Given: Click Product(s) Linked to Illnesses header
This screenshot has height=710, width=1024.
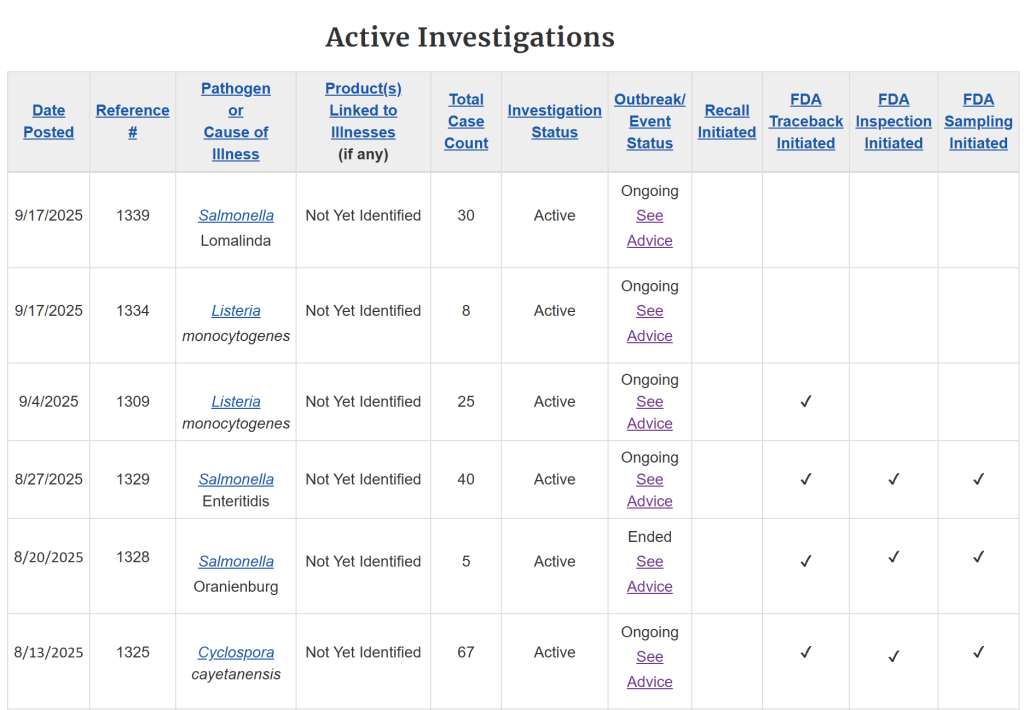Looking at the screenshot, I should [363, 110].
